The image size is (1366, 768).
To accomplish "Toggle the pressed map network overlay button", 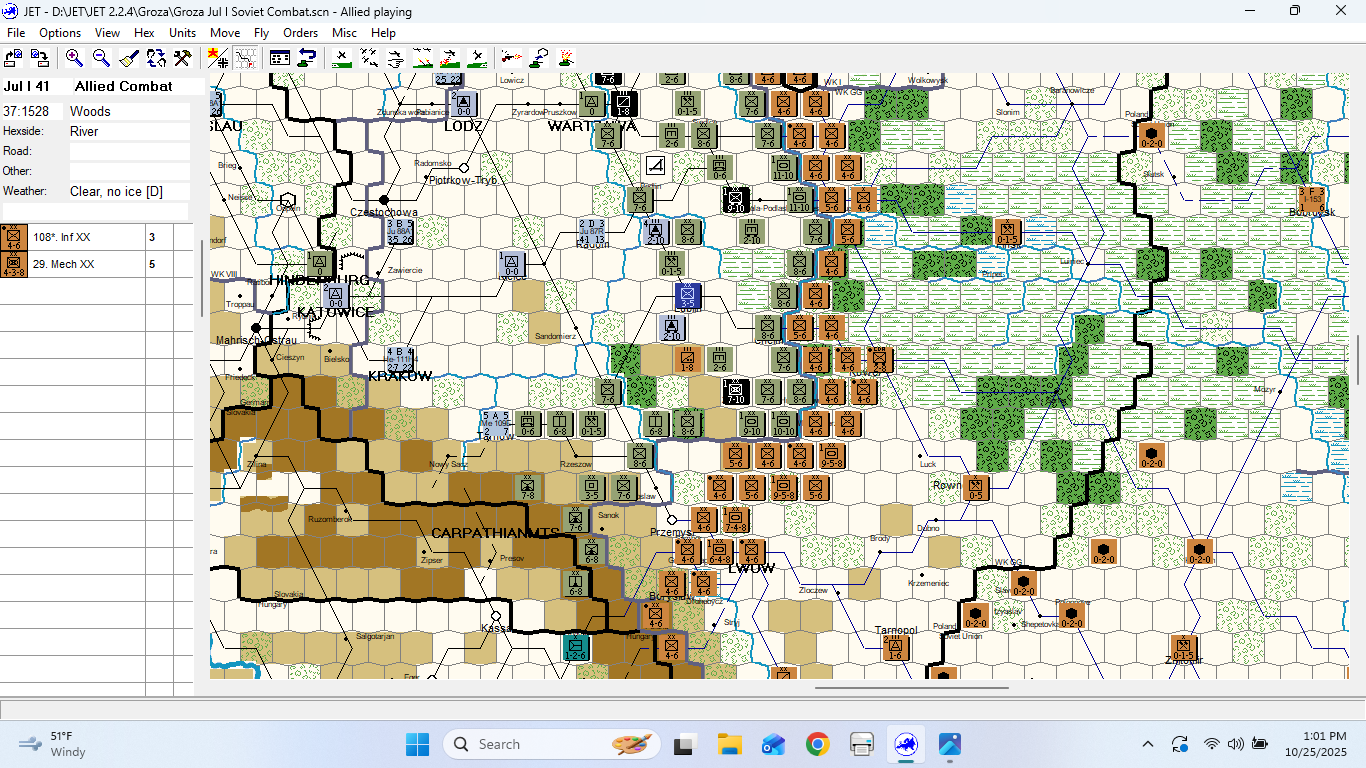I will coord(245,57).
